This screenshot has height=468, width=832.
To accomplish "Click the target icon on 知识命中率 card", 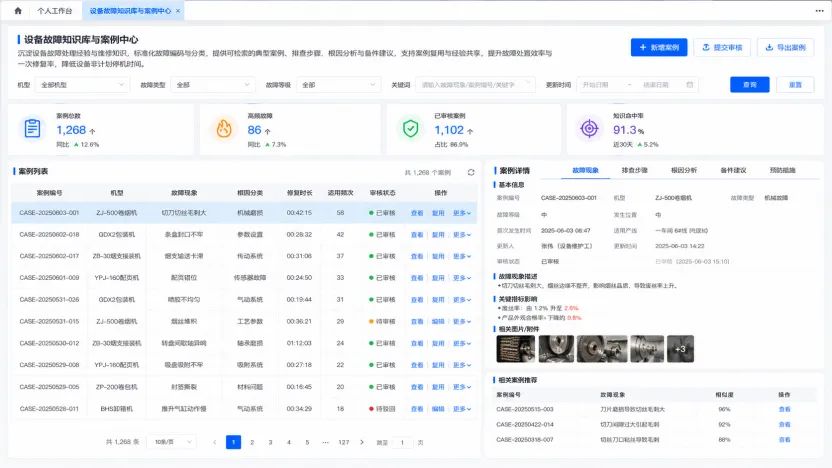I will point(590,128).
